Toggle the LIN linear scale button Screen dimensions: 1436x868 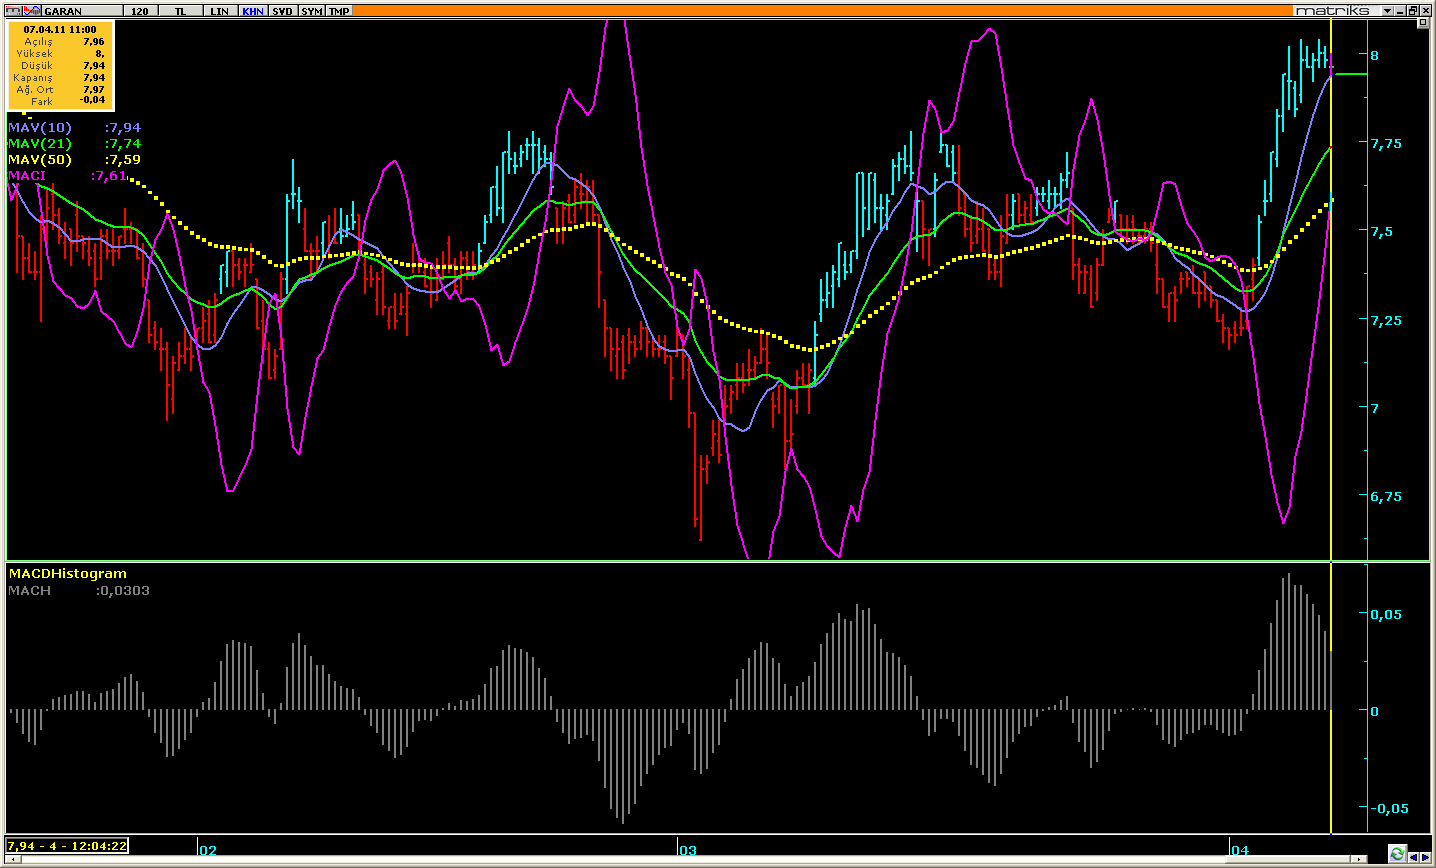point(220,11)
